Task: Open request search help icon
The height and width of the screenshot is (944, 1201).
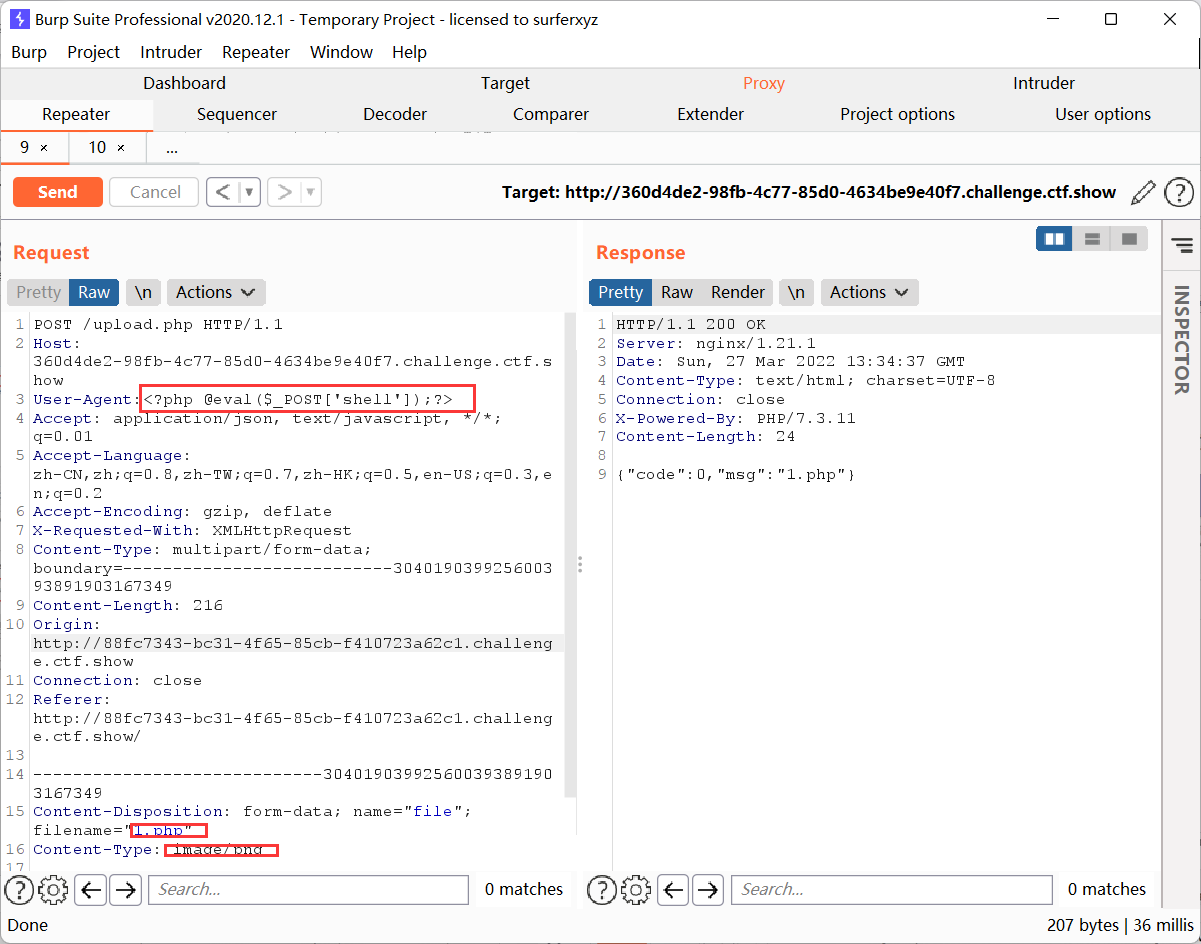Action: (19, 889)
